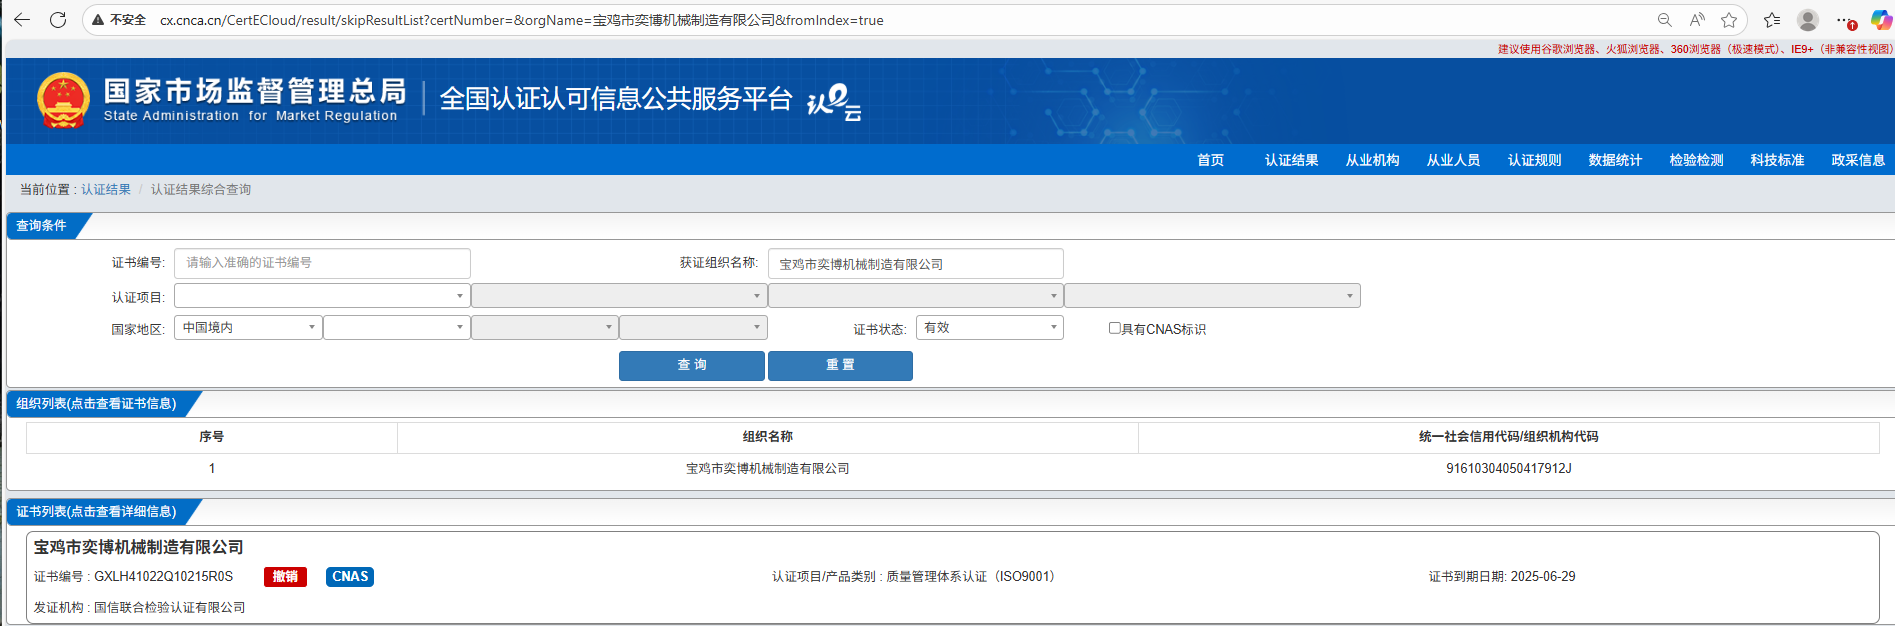Viewport: 1895px width, 626px height.
Task: Open the second 认证项目 dropdown
Action: click(618, 296)
